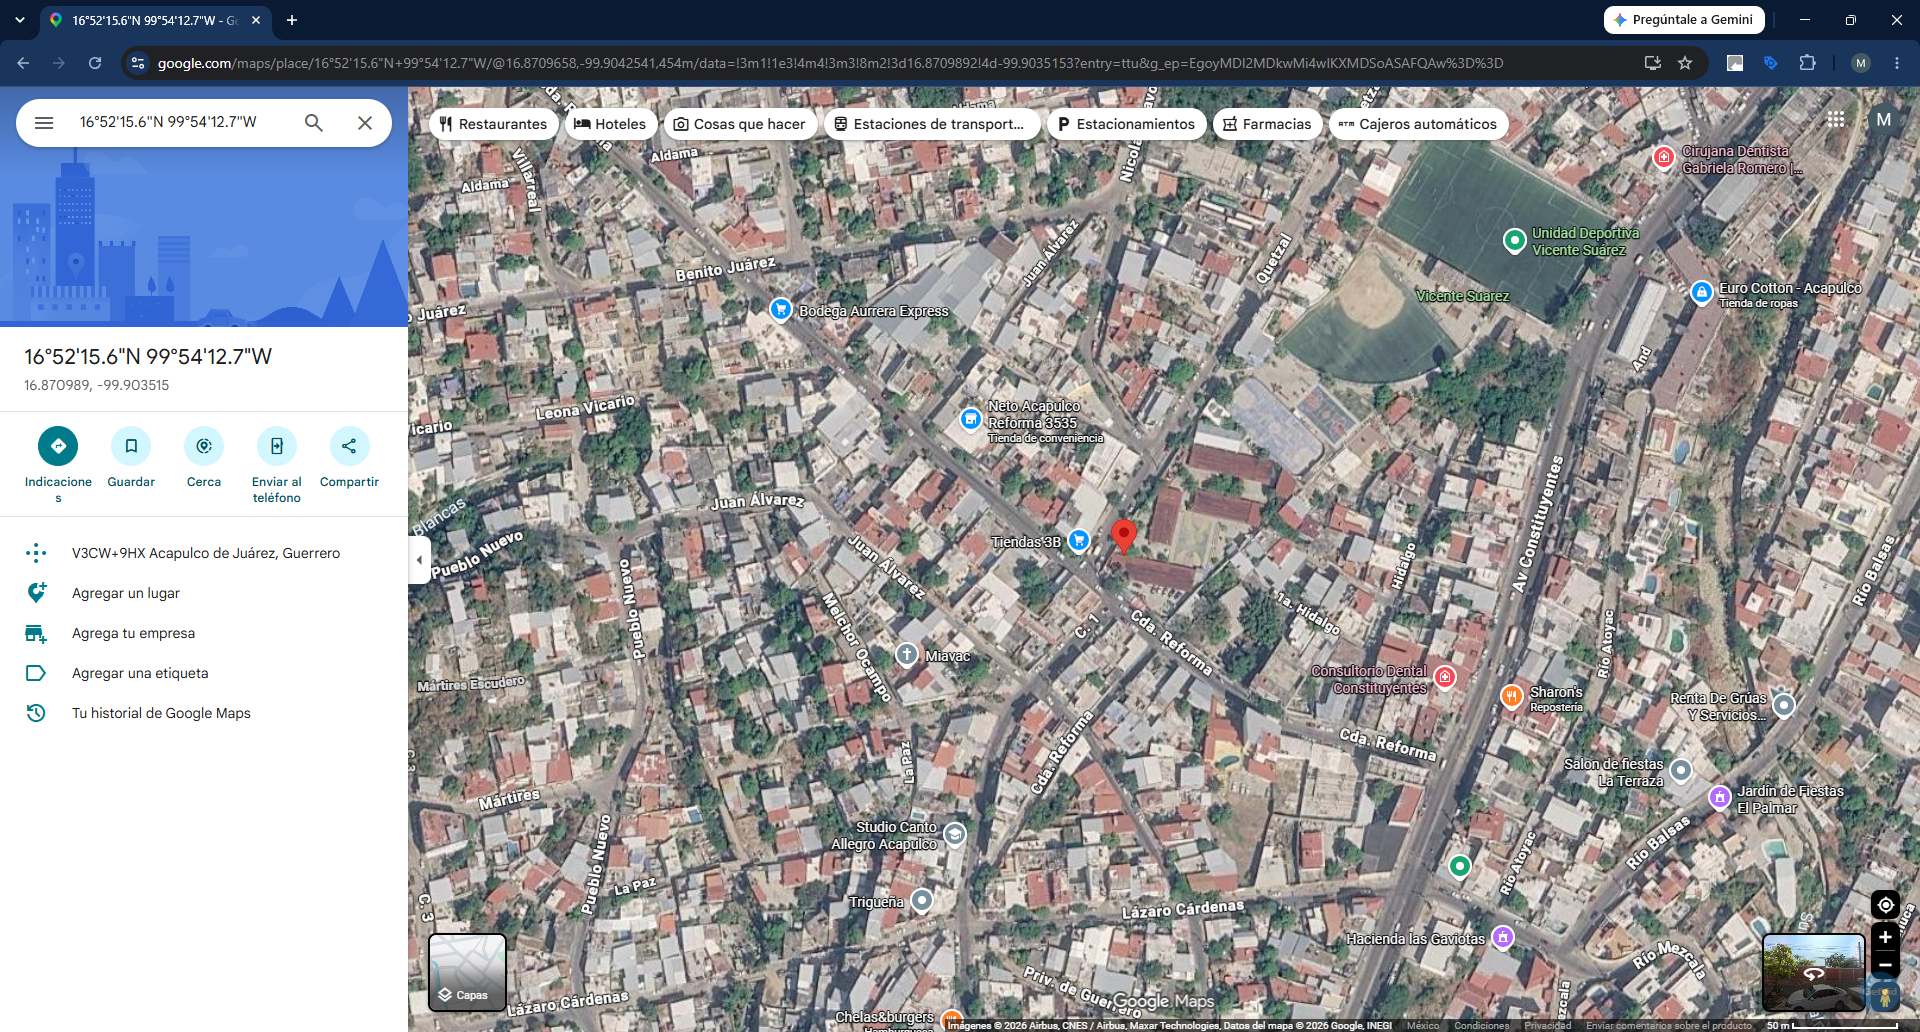Open Unidad Deportiva Vicente Suárez marker

[x=1515, y=240]
